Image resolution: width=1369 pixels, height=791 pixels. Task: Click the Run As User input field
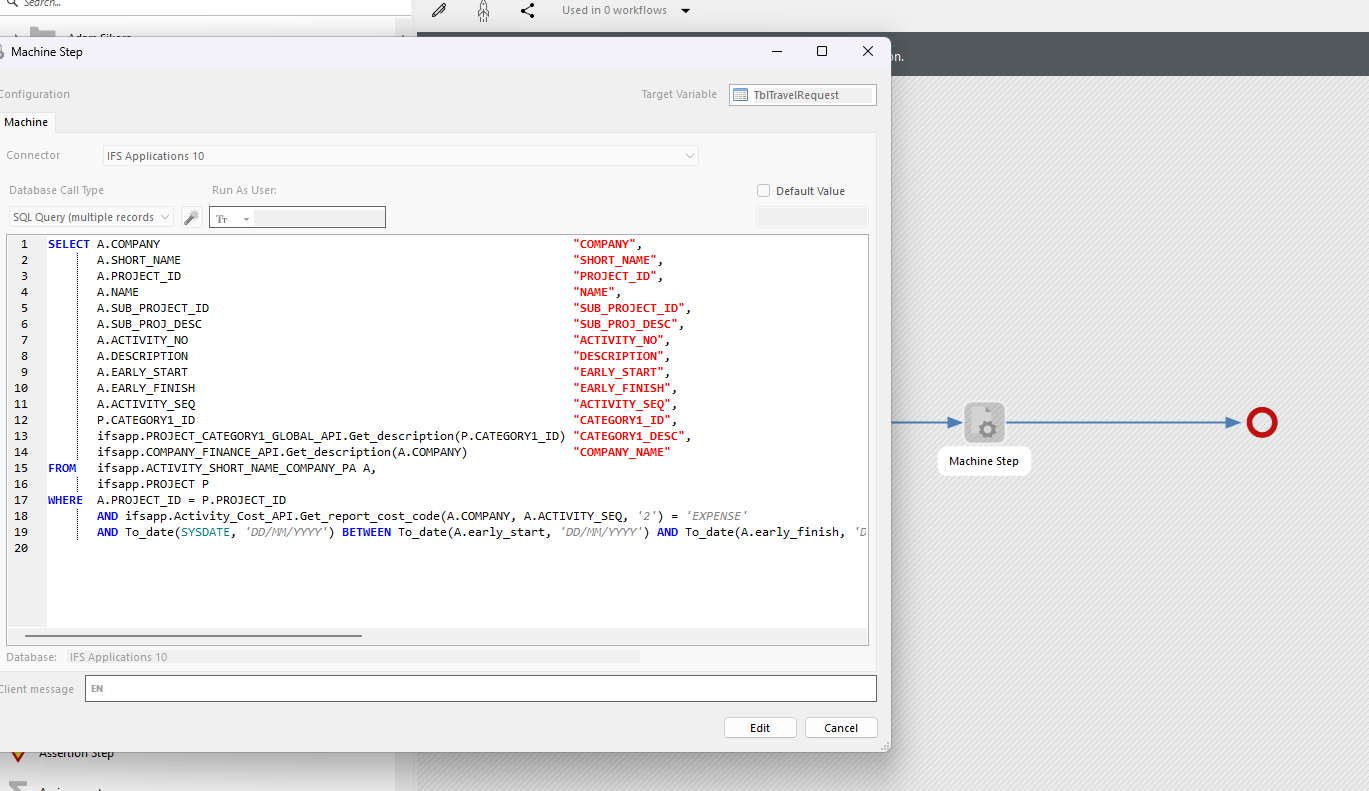[x=319, y=218]
